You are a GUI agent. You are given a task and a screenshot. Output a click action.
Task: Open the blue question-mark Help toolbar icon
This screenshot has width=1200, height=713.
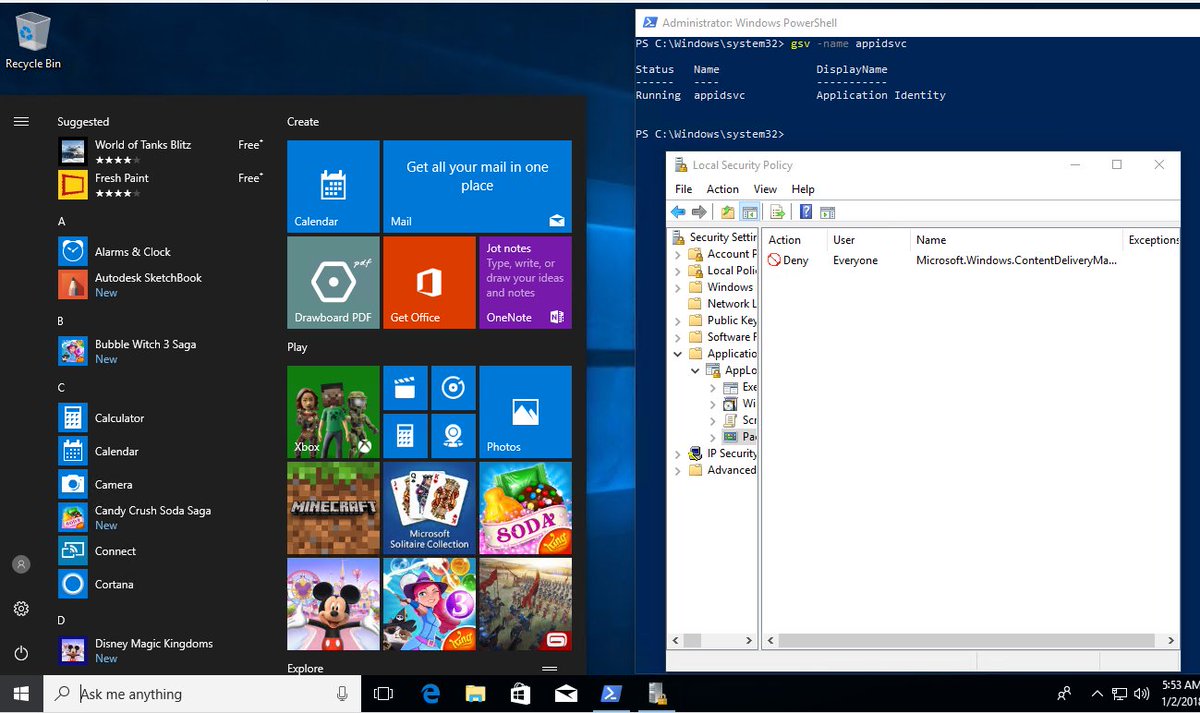pos(806,212)
